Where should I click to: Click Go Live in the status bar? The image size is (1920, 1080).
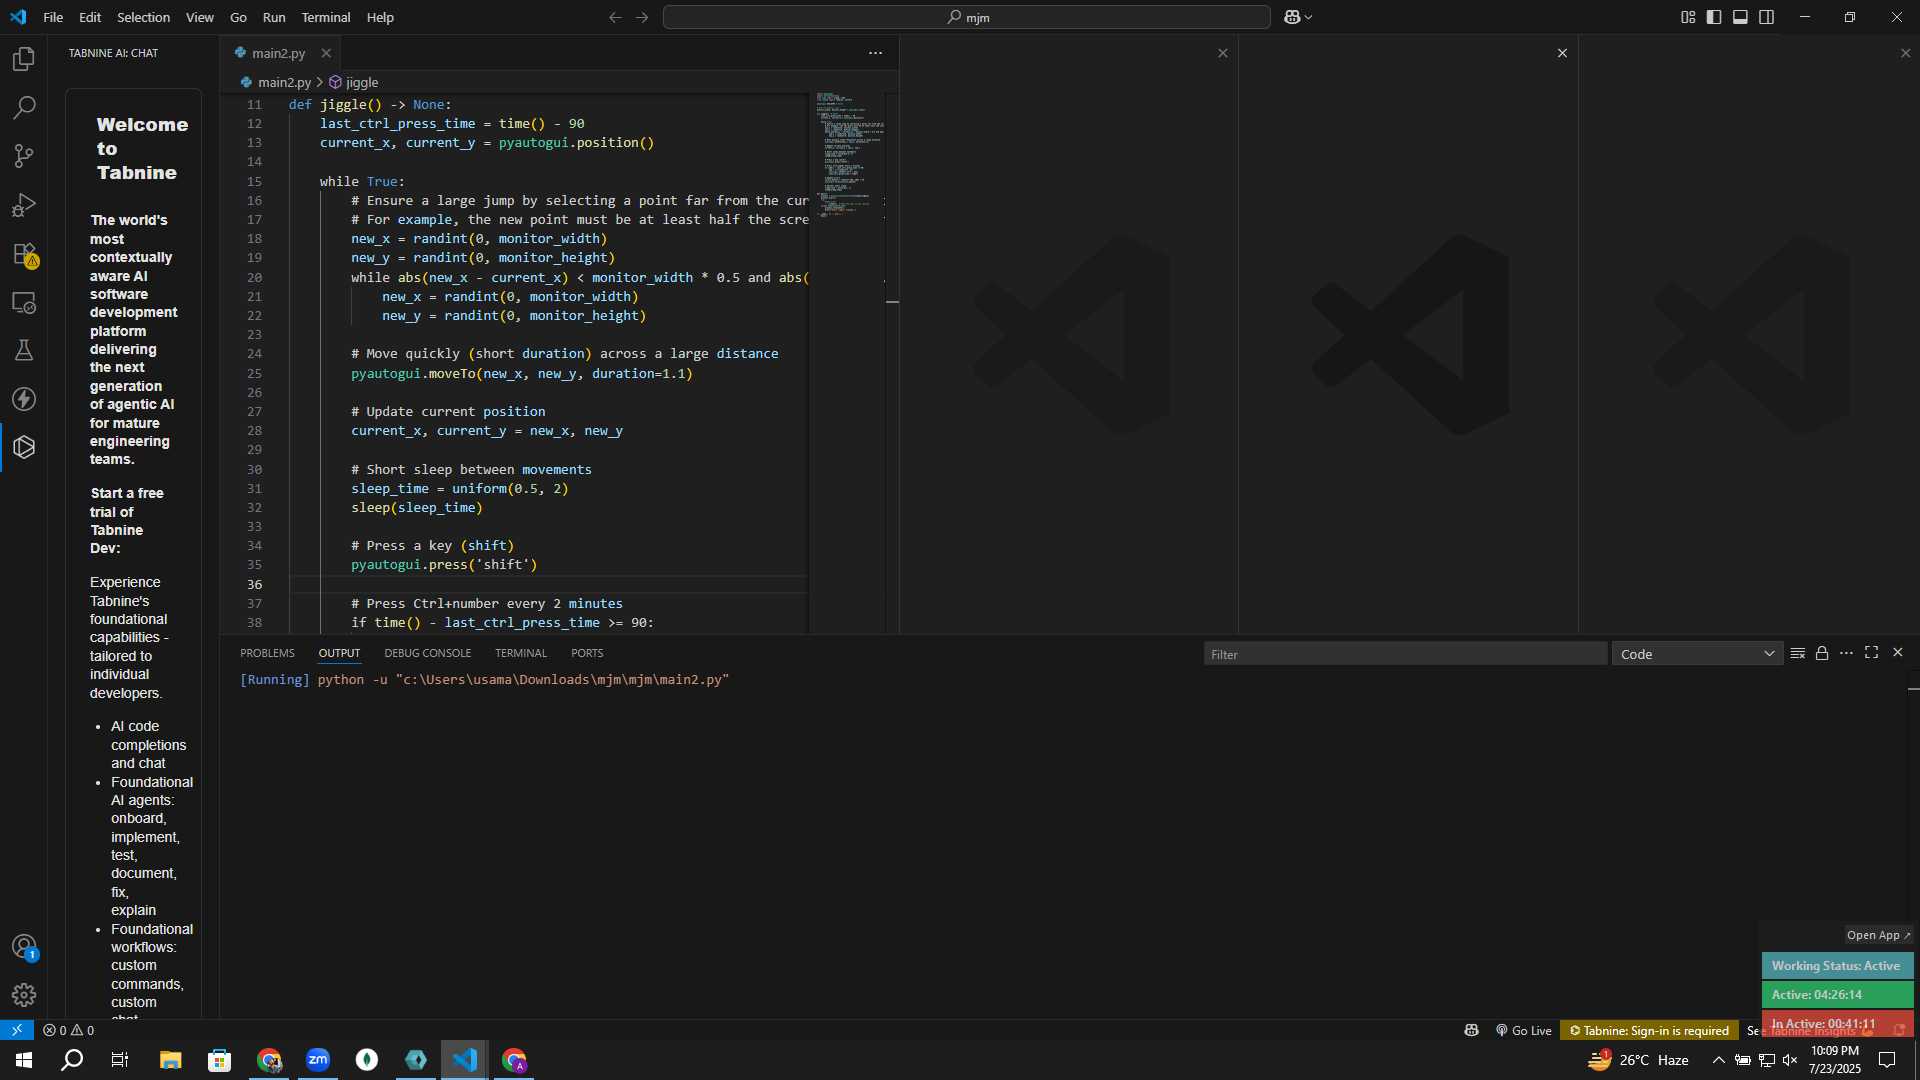[1523, 1030]
